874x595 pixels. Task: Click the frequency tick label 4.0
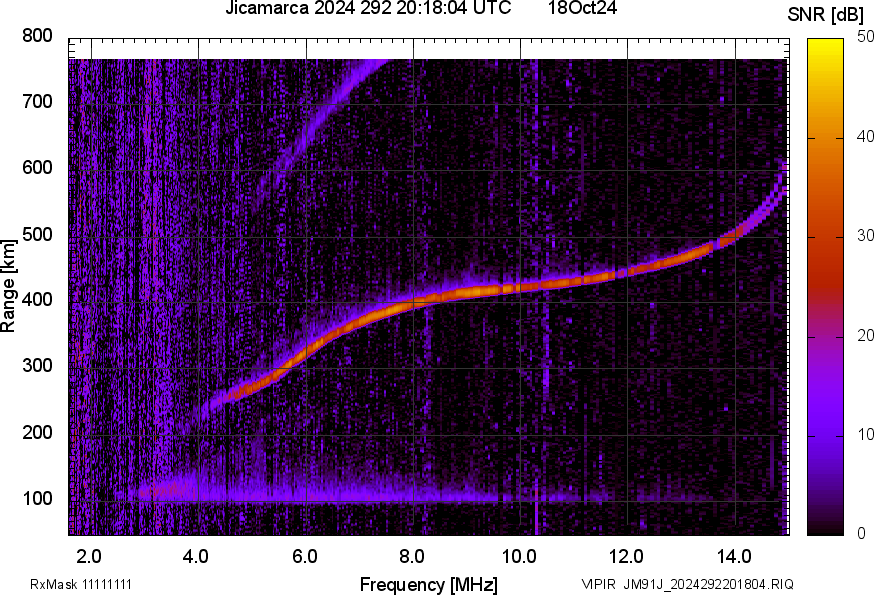pyautogui.click(x=196, y=556)
